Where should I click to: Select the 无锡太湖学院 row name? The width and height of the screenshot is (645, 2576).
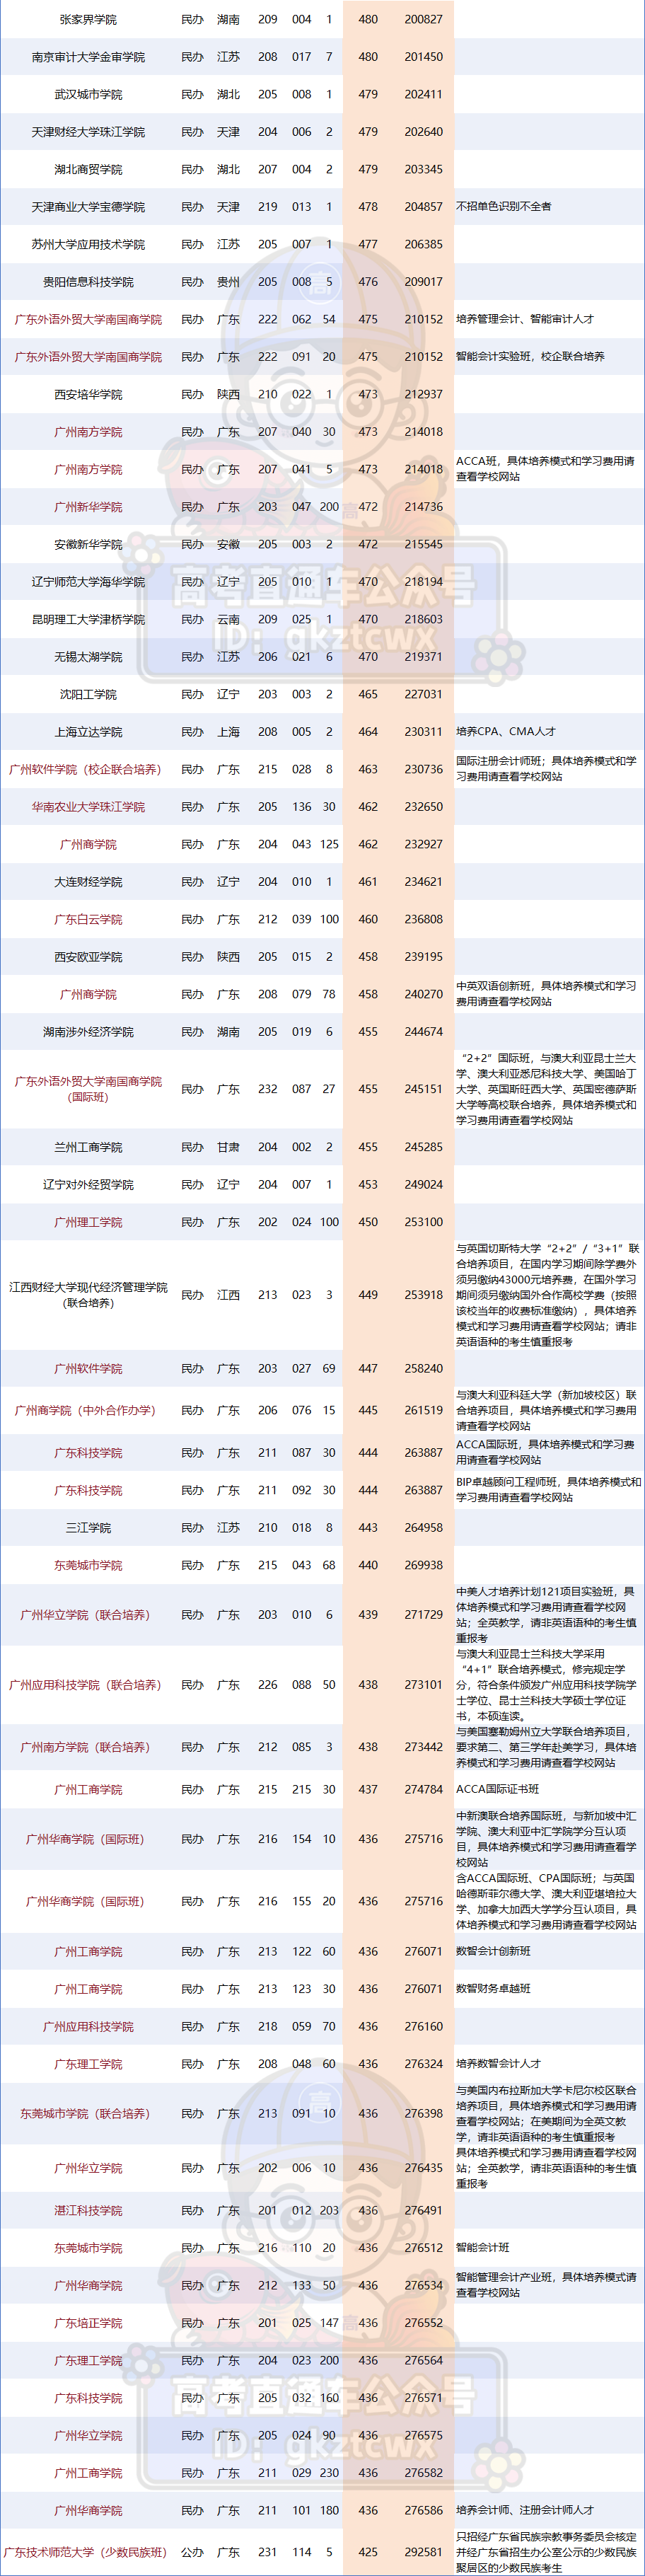88,657
